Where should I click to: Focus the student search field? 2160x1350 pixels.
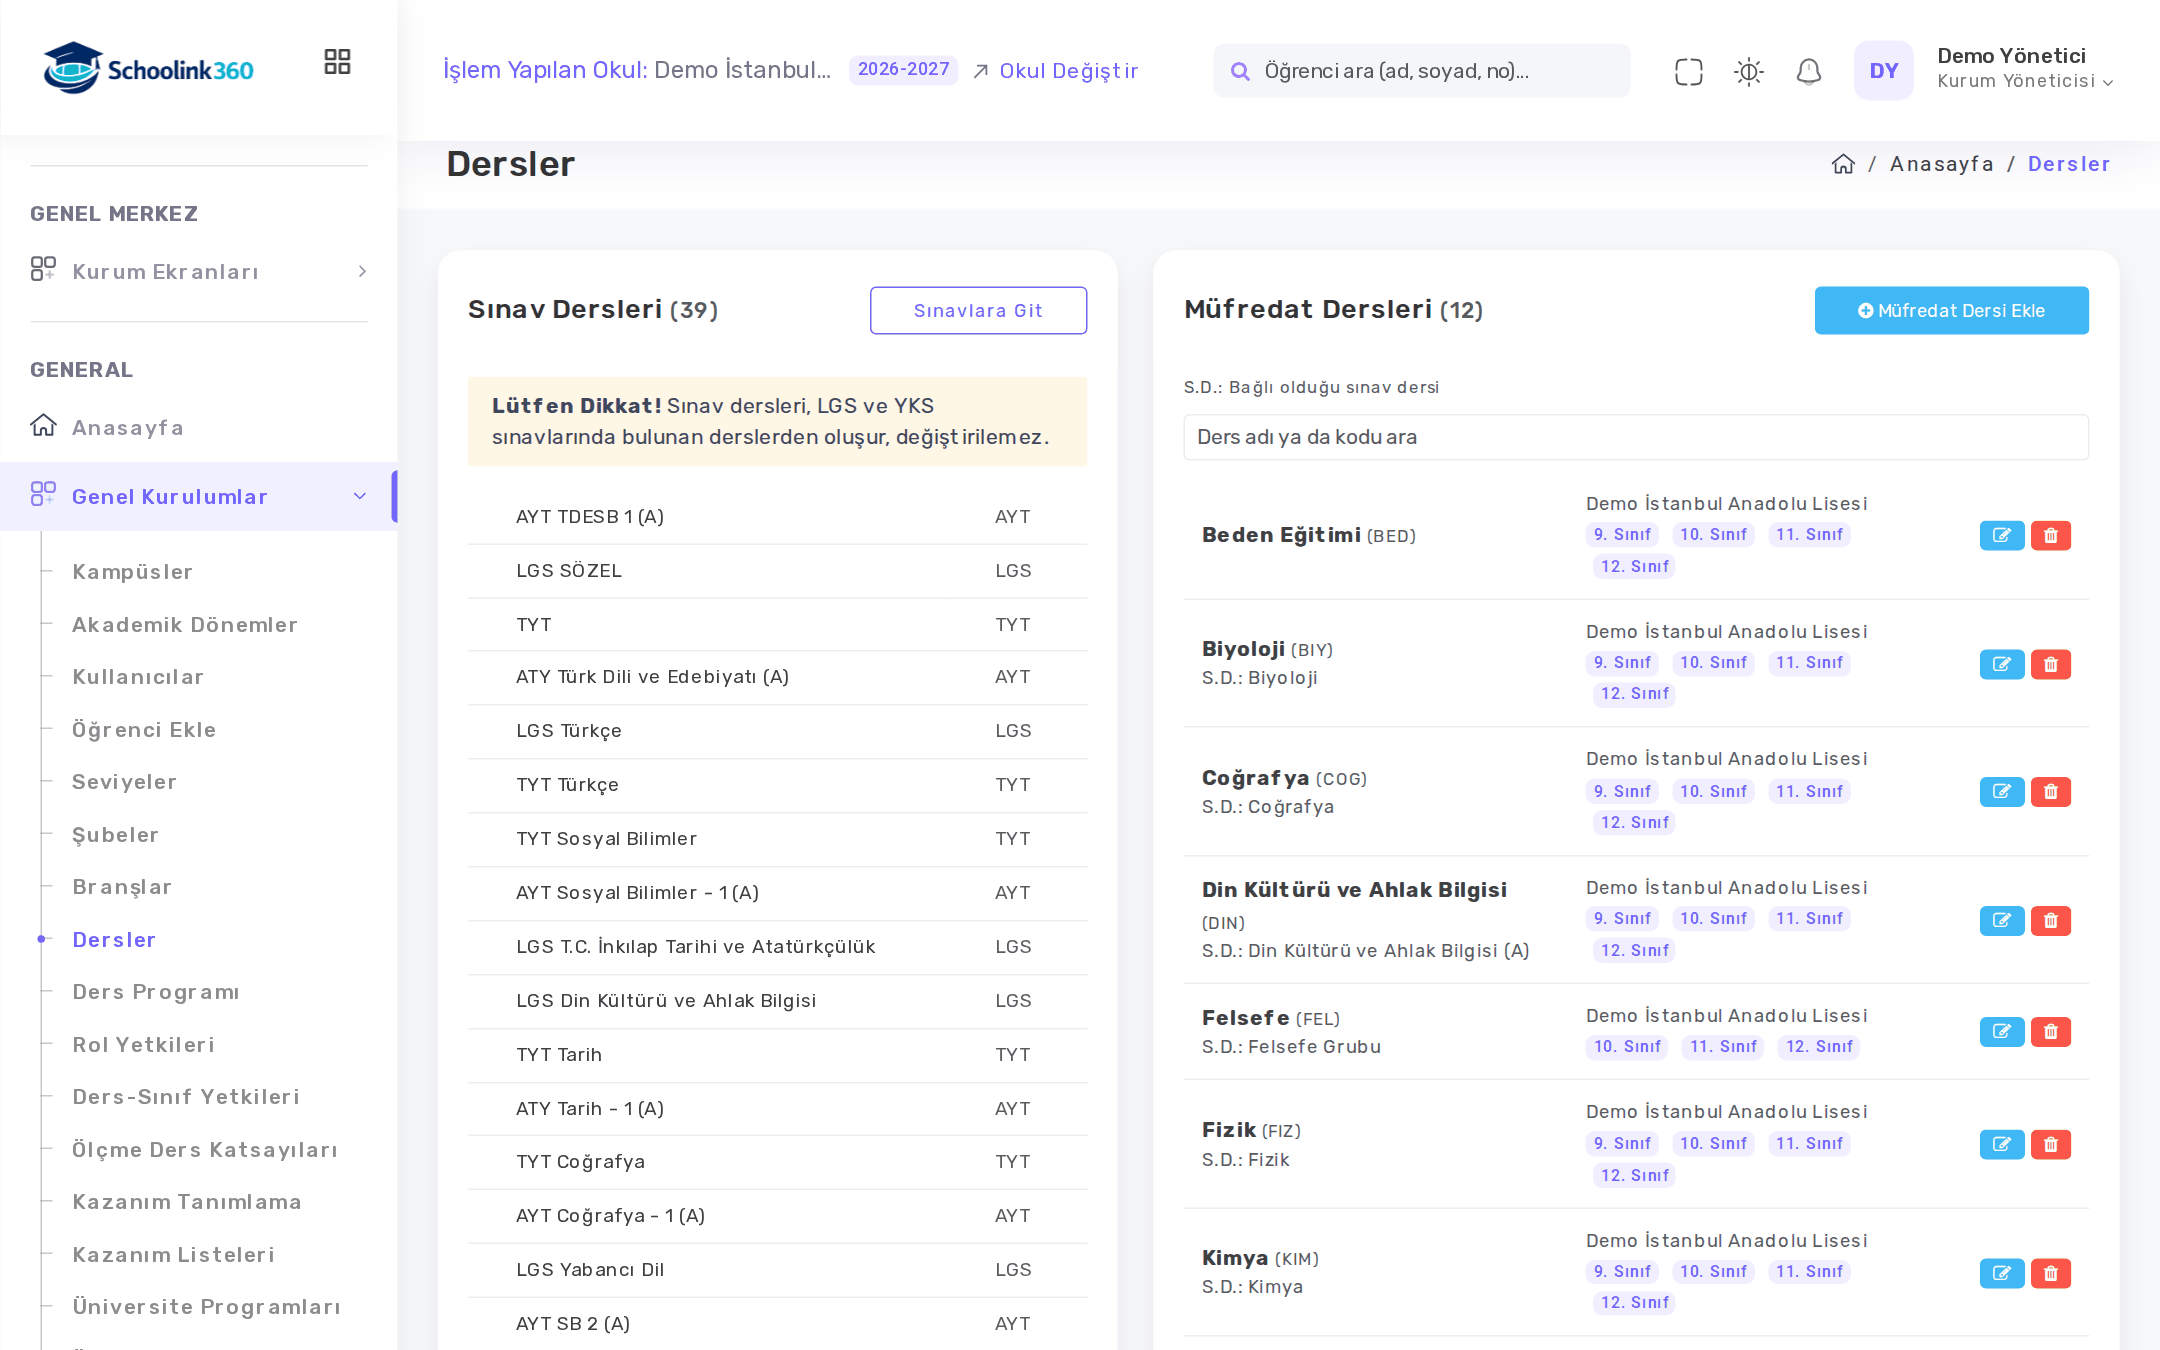(1421, 71)
